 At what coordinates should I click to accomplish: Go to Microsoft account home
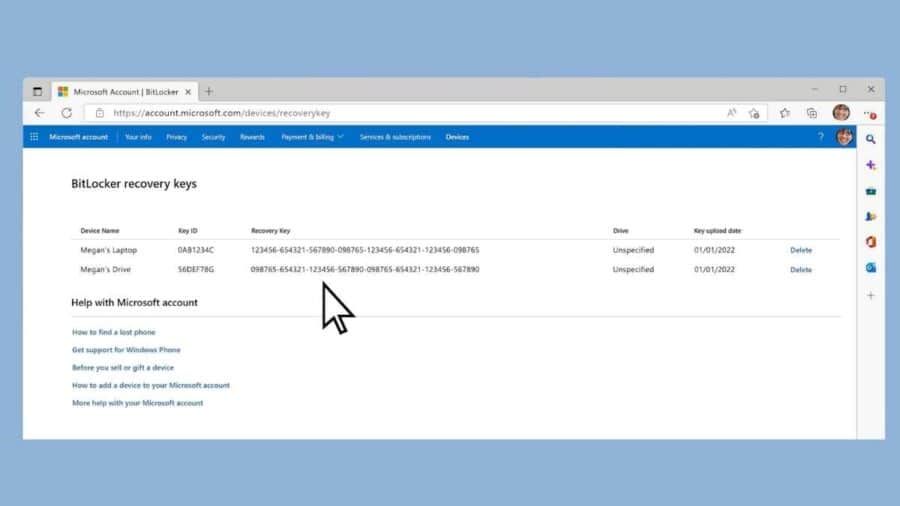(79, 137)
